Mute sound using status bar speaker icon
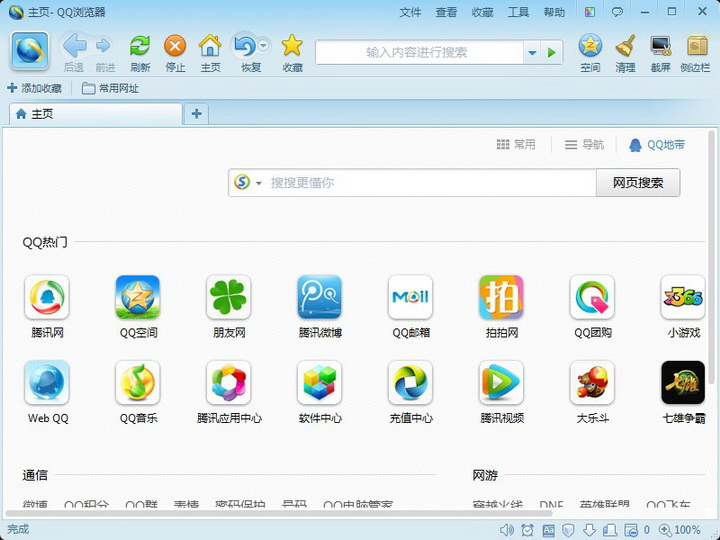 tap(507, 530)
